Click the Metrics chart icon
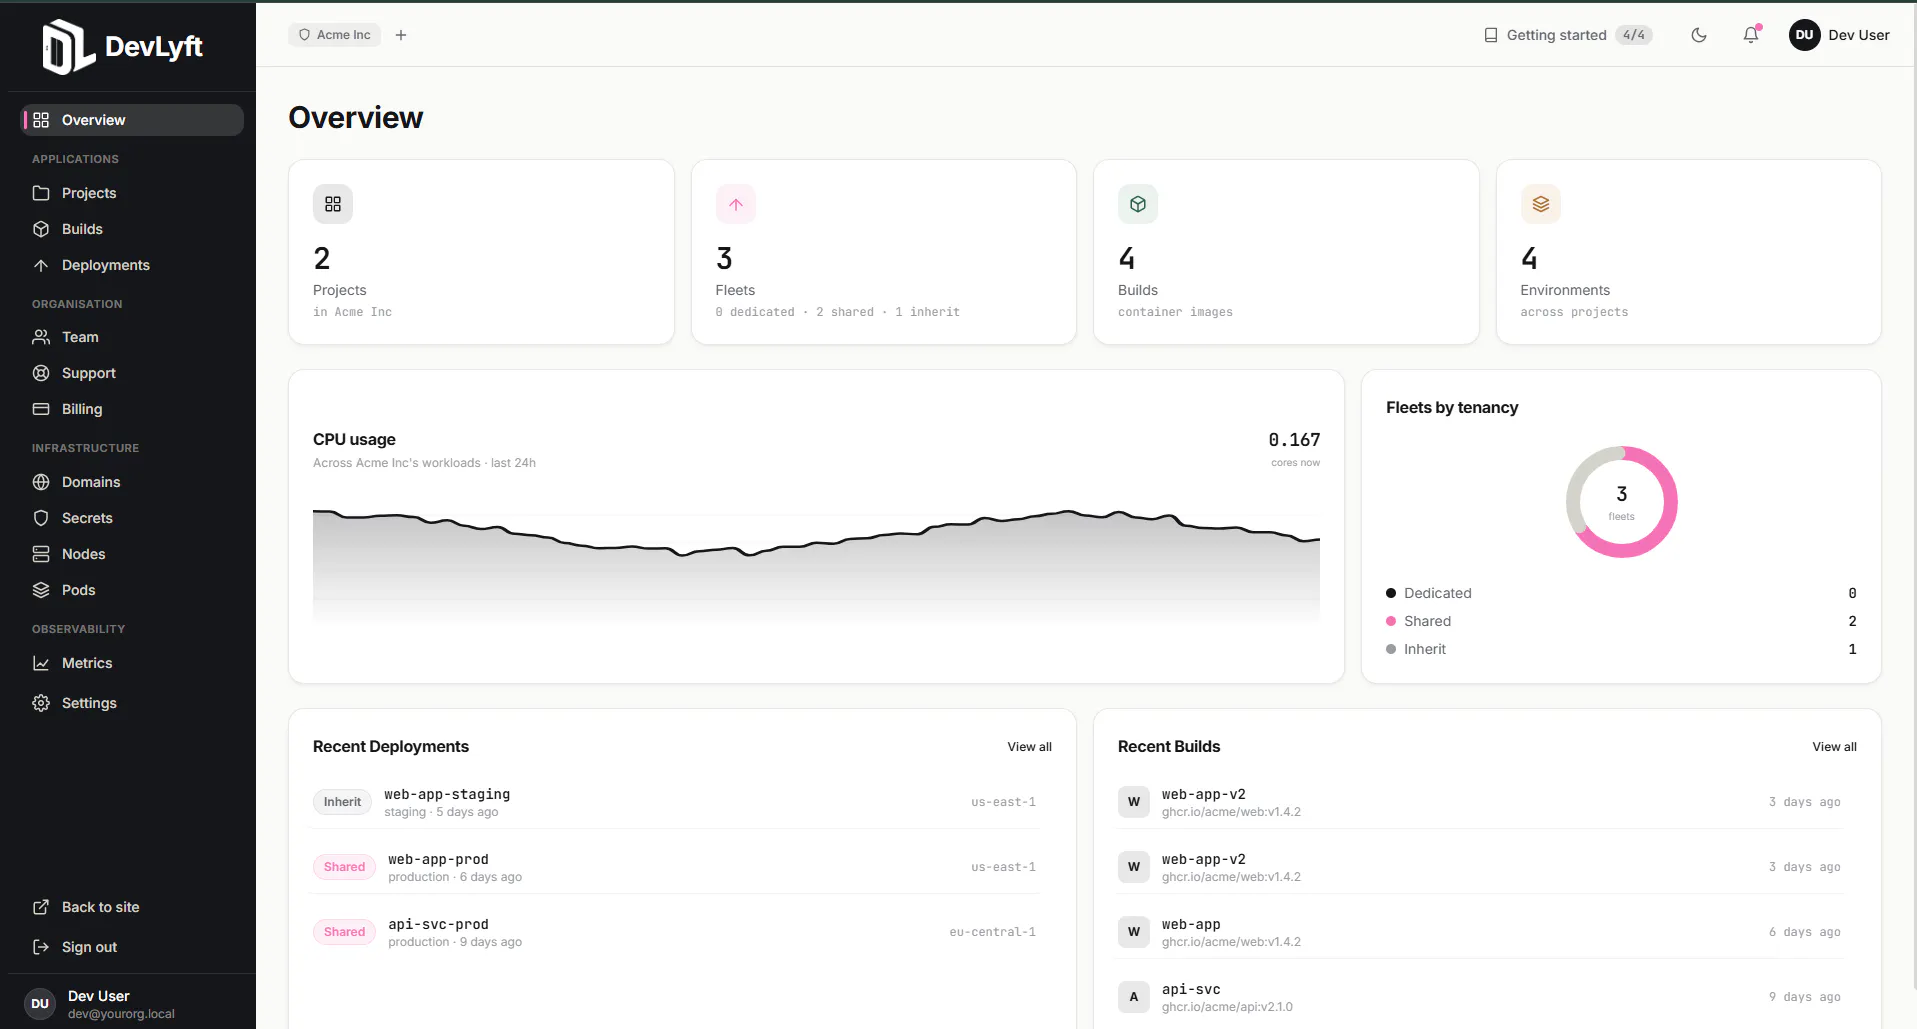 [41, 663]
